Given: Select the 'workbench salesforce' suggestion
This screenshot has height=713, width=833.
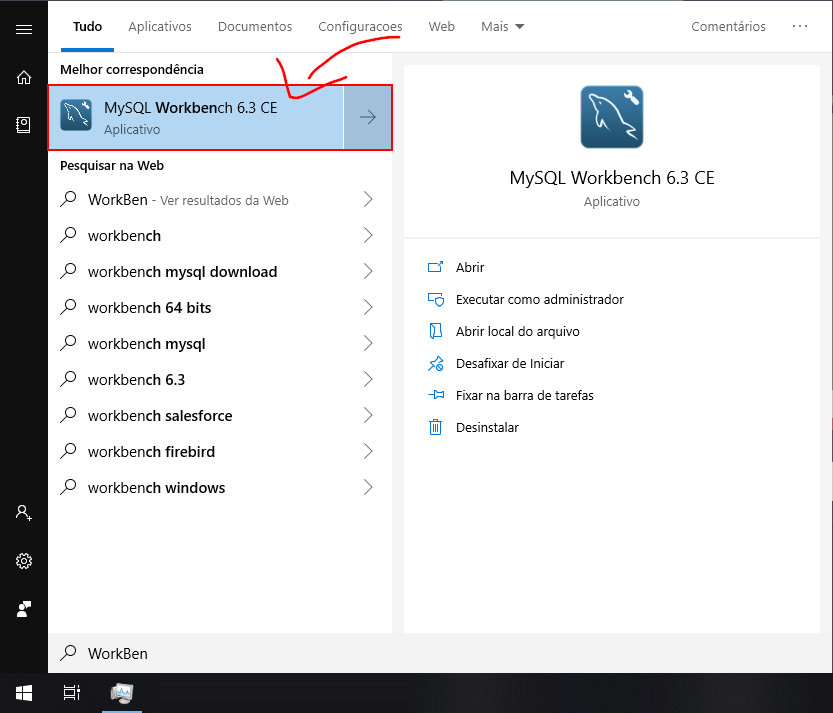Looking at the screenshot, I should coord(220,415).
